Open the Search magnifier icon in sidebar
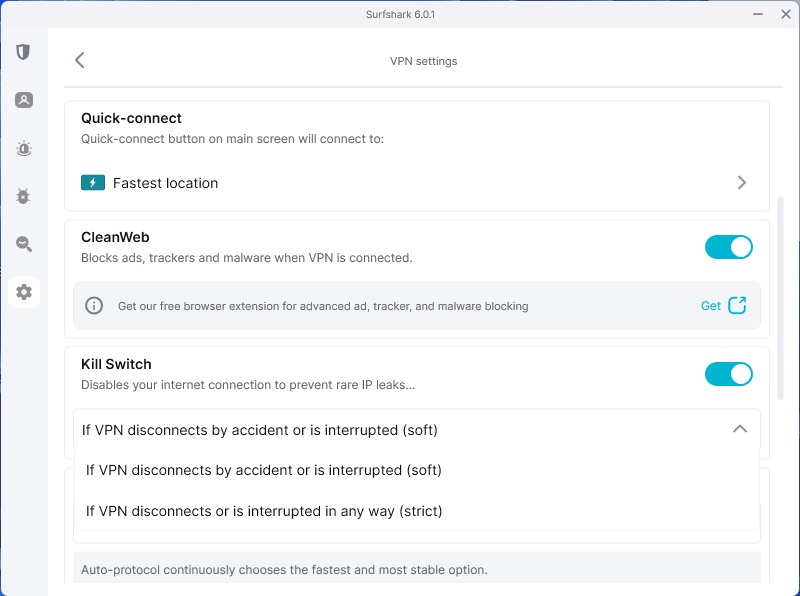This screenshot has width=800, height=596. click(23, 244)
